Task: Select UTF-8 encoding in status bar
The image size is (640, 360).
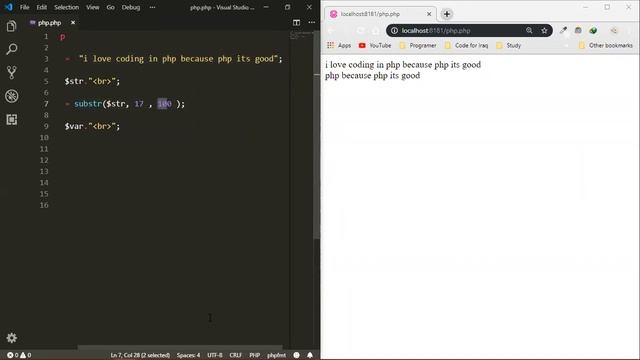Action: coord(215,355)
